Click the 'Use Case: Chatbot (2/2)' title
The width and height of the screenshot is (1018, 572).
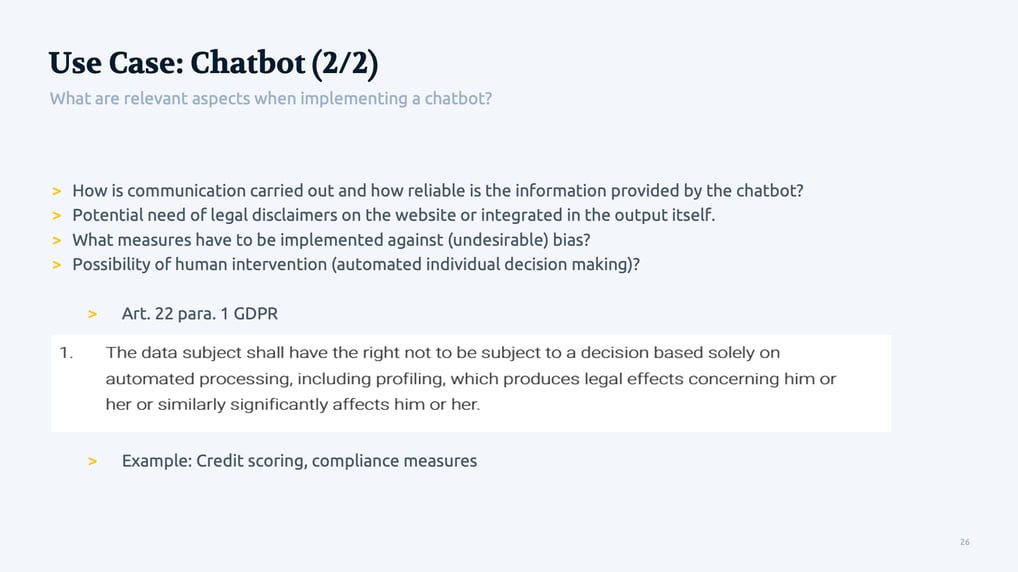(213, 64)
